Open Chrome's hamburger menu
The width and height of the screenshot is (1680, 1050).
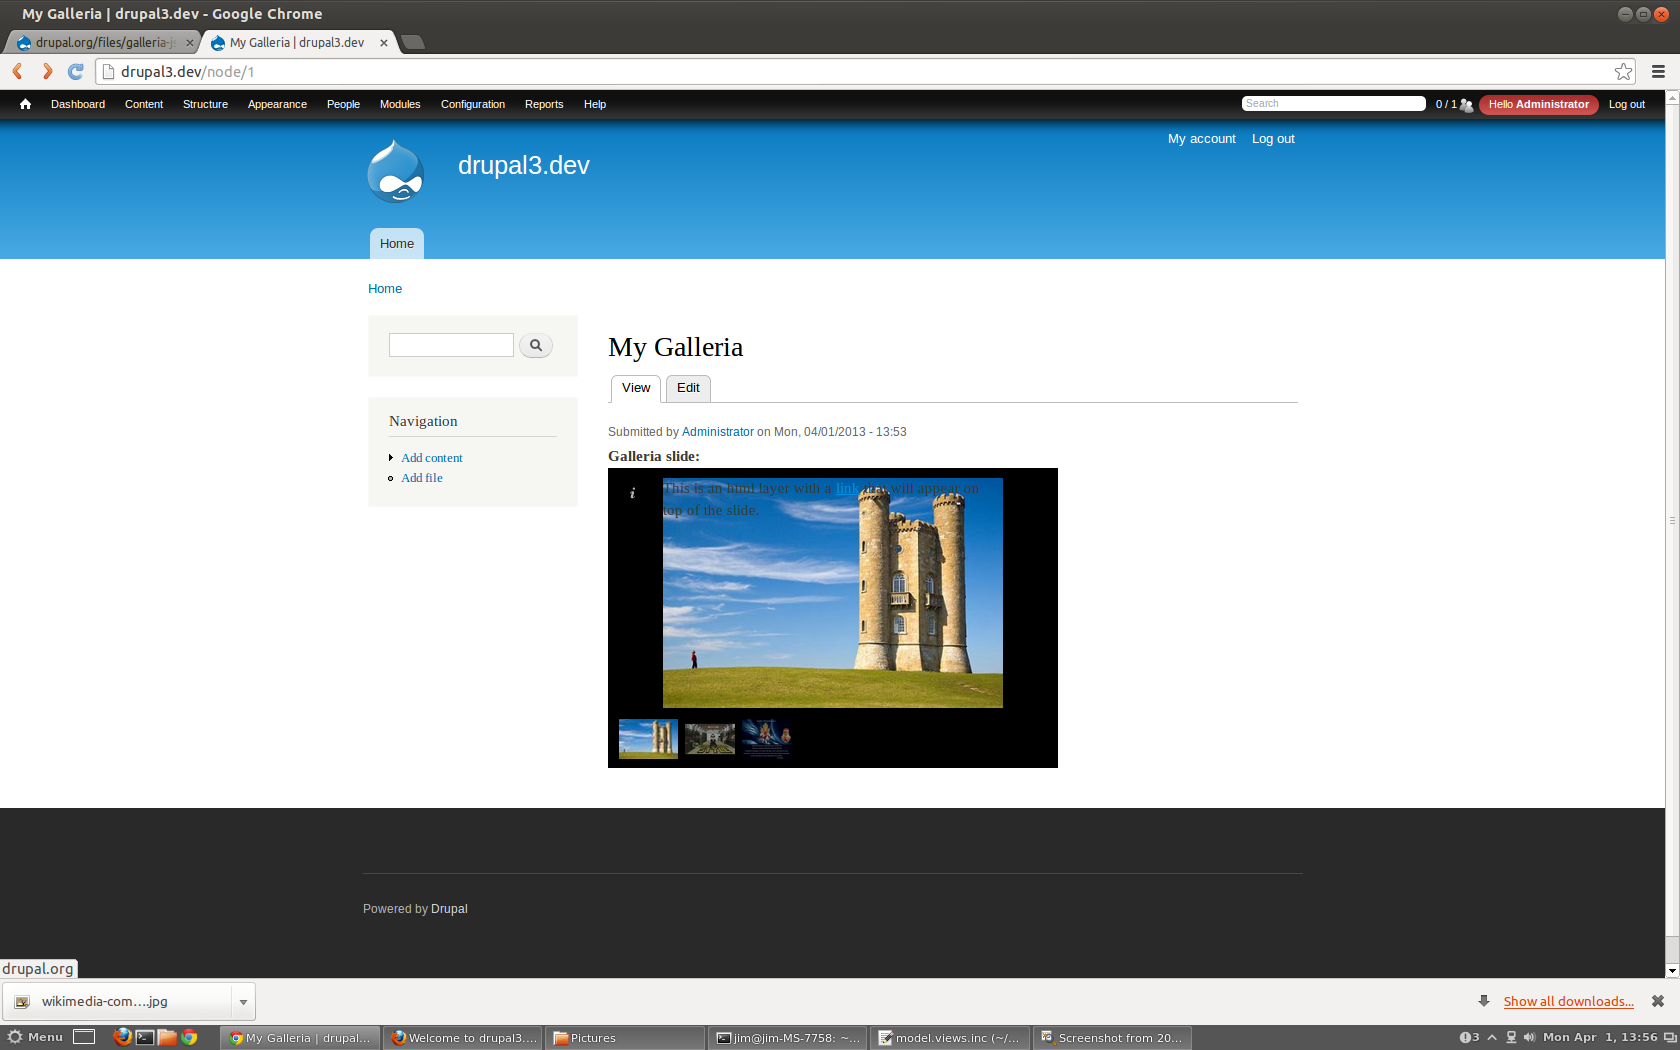click(x=1656, y=71)
